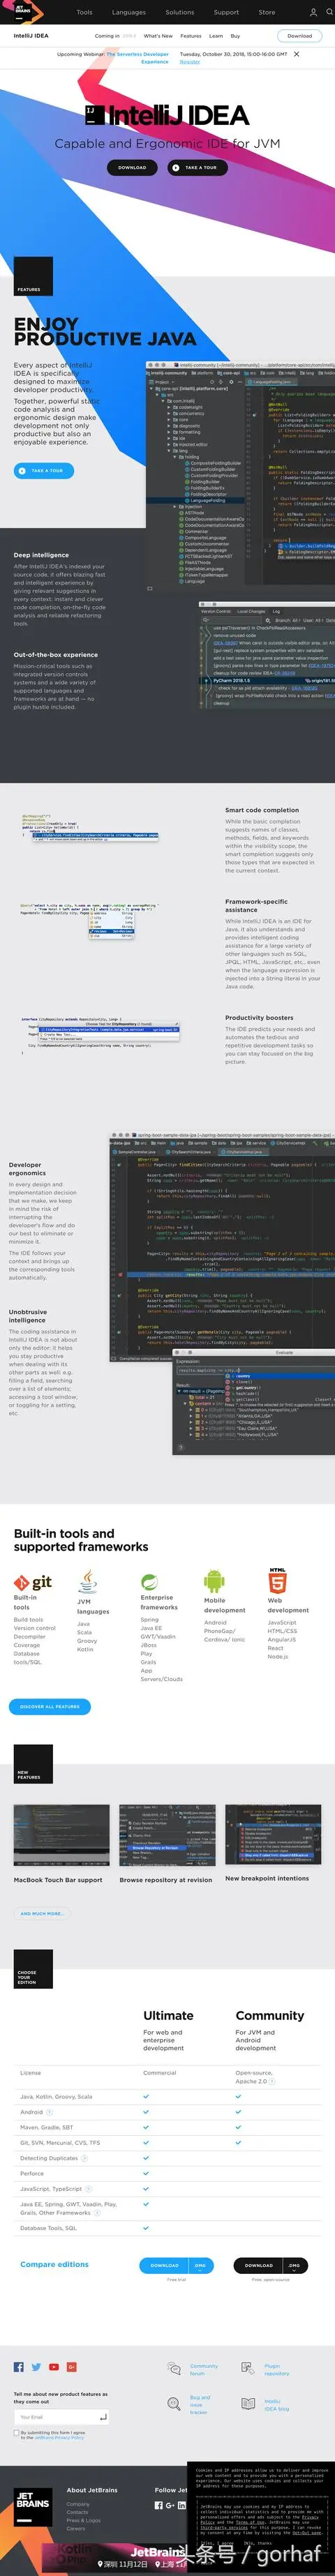Open the Languages menu
Viewport: 335px width, 2576px height.
click(x=129, y=13)
